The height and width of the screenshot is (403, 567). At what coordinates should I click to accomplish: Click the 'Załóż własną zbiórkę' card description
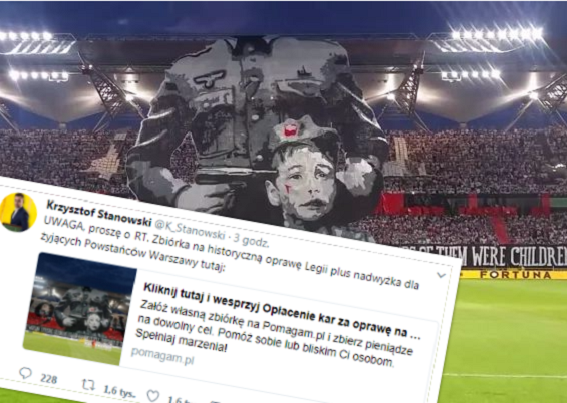275,333
